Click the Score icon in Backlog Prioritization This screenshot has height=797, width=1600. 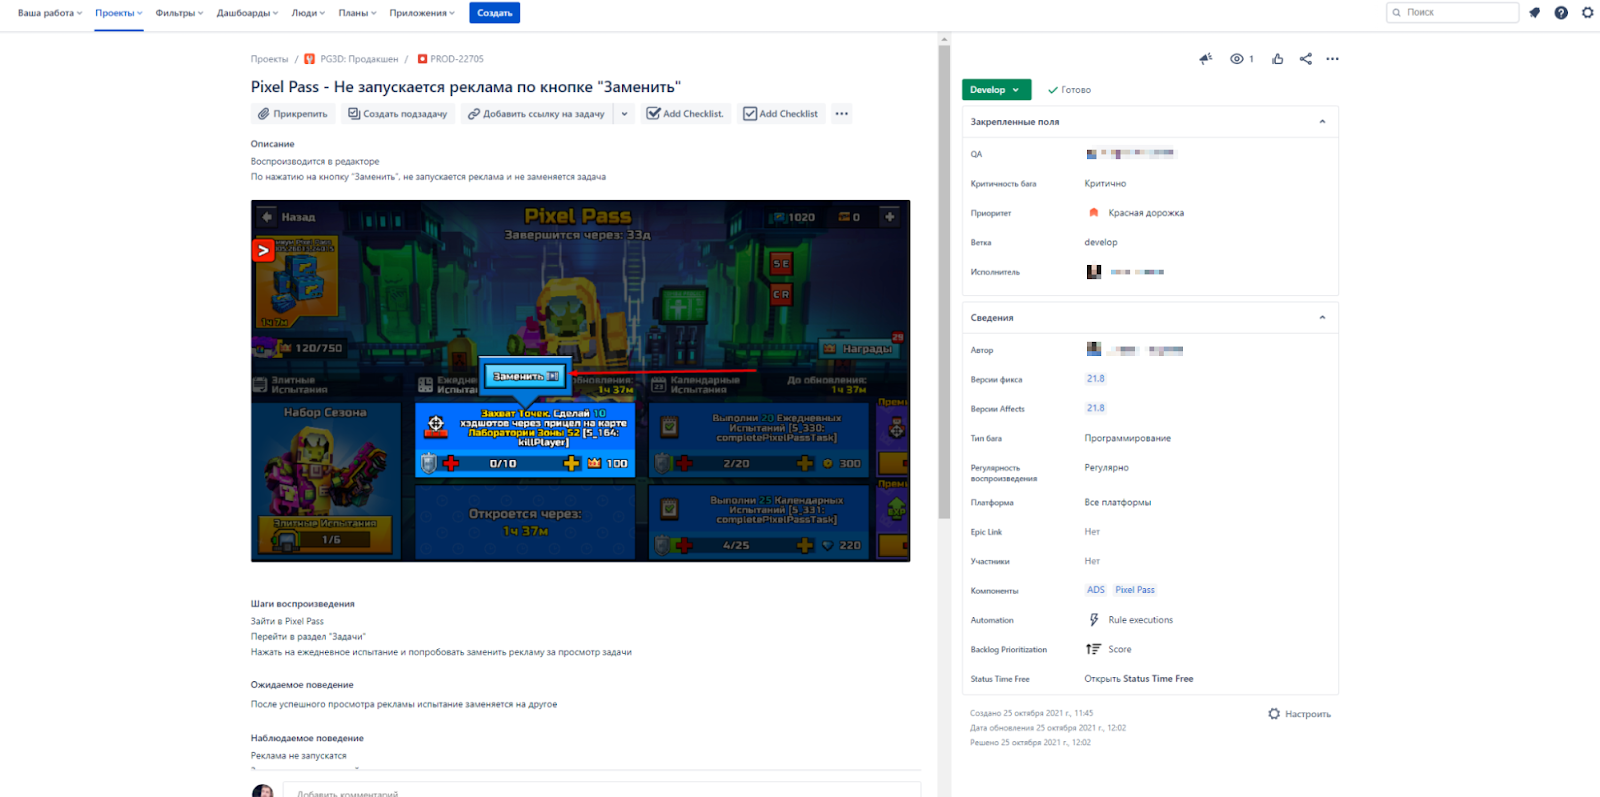[x=1094, y=649]
